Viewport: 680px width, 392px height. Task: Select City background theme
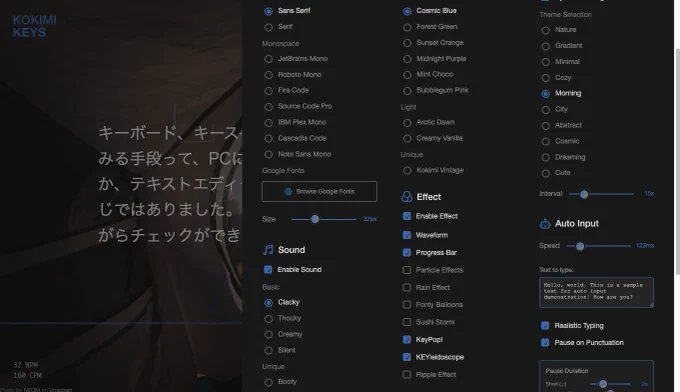(546, 109)
